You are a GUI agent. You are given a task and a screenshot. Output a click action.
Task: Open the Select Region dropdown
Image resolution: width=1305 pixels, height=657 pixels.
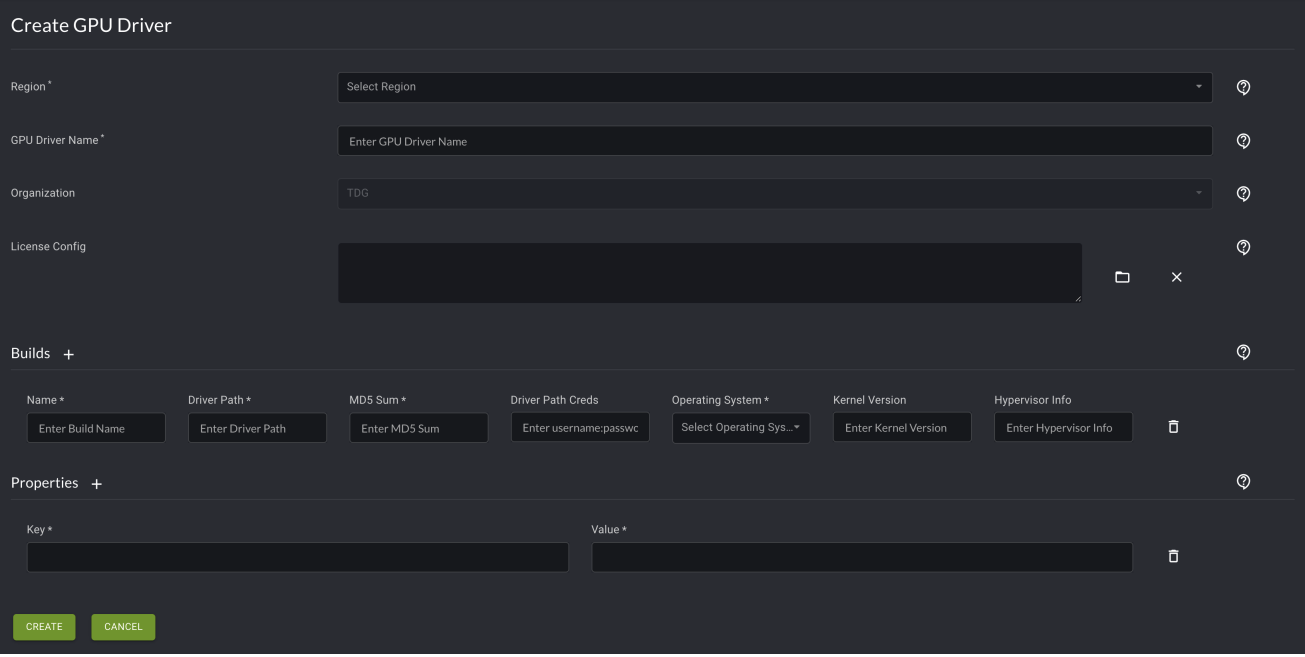774,87
